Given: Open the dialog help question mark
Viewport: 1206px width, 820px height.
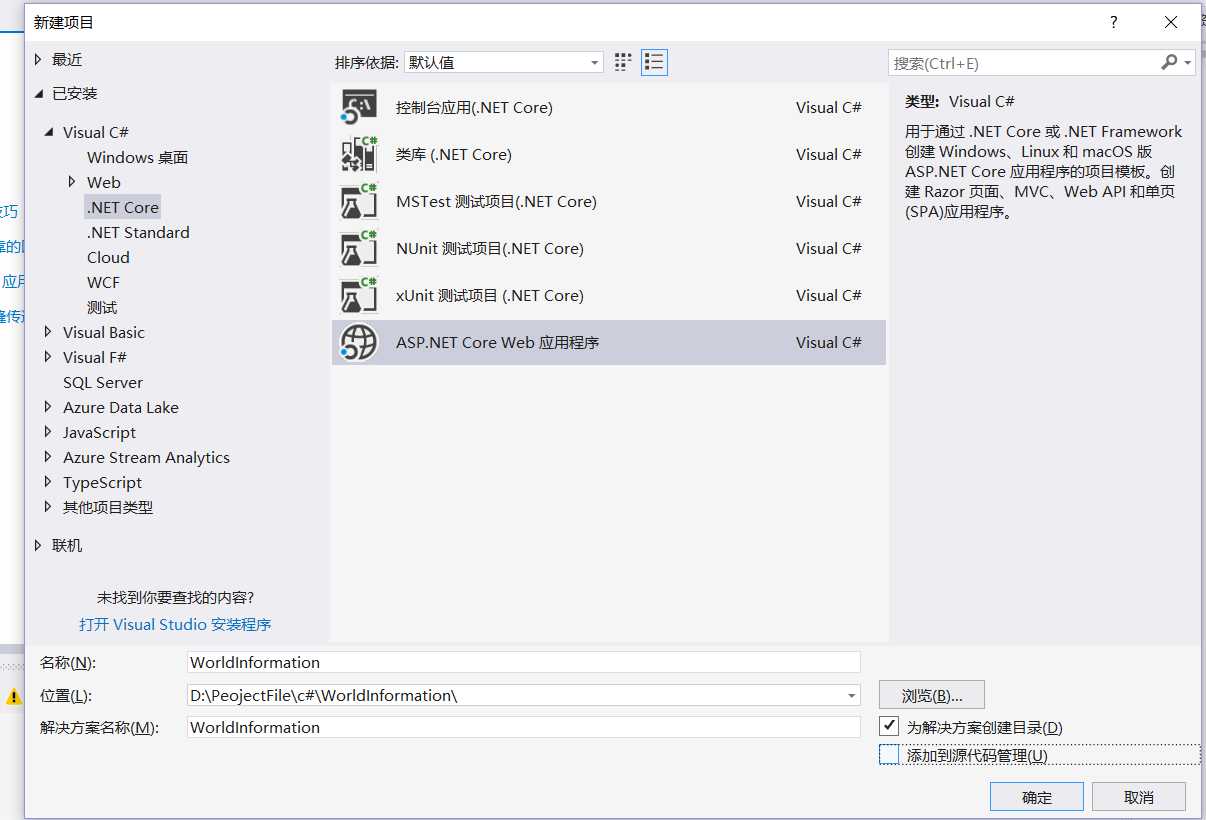Looking at the screenshot, I should [x=1113, y=22].
